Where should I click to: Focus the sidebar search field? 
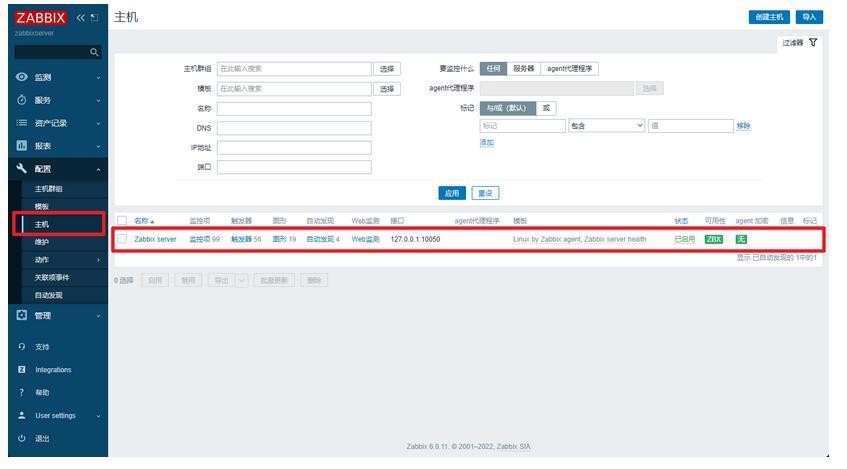[x=58, y=52]
